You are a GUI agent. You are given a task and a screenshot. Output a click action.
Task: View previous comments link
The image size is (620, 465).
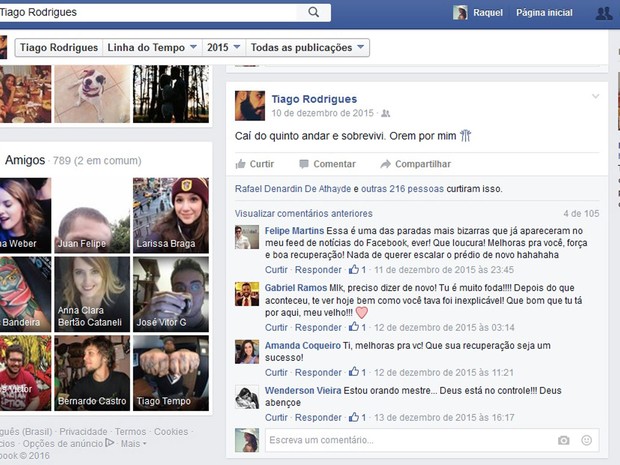tap(303, 213)
